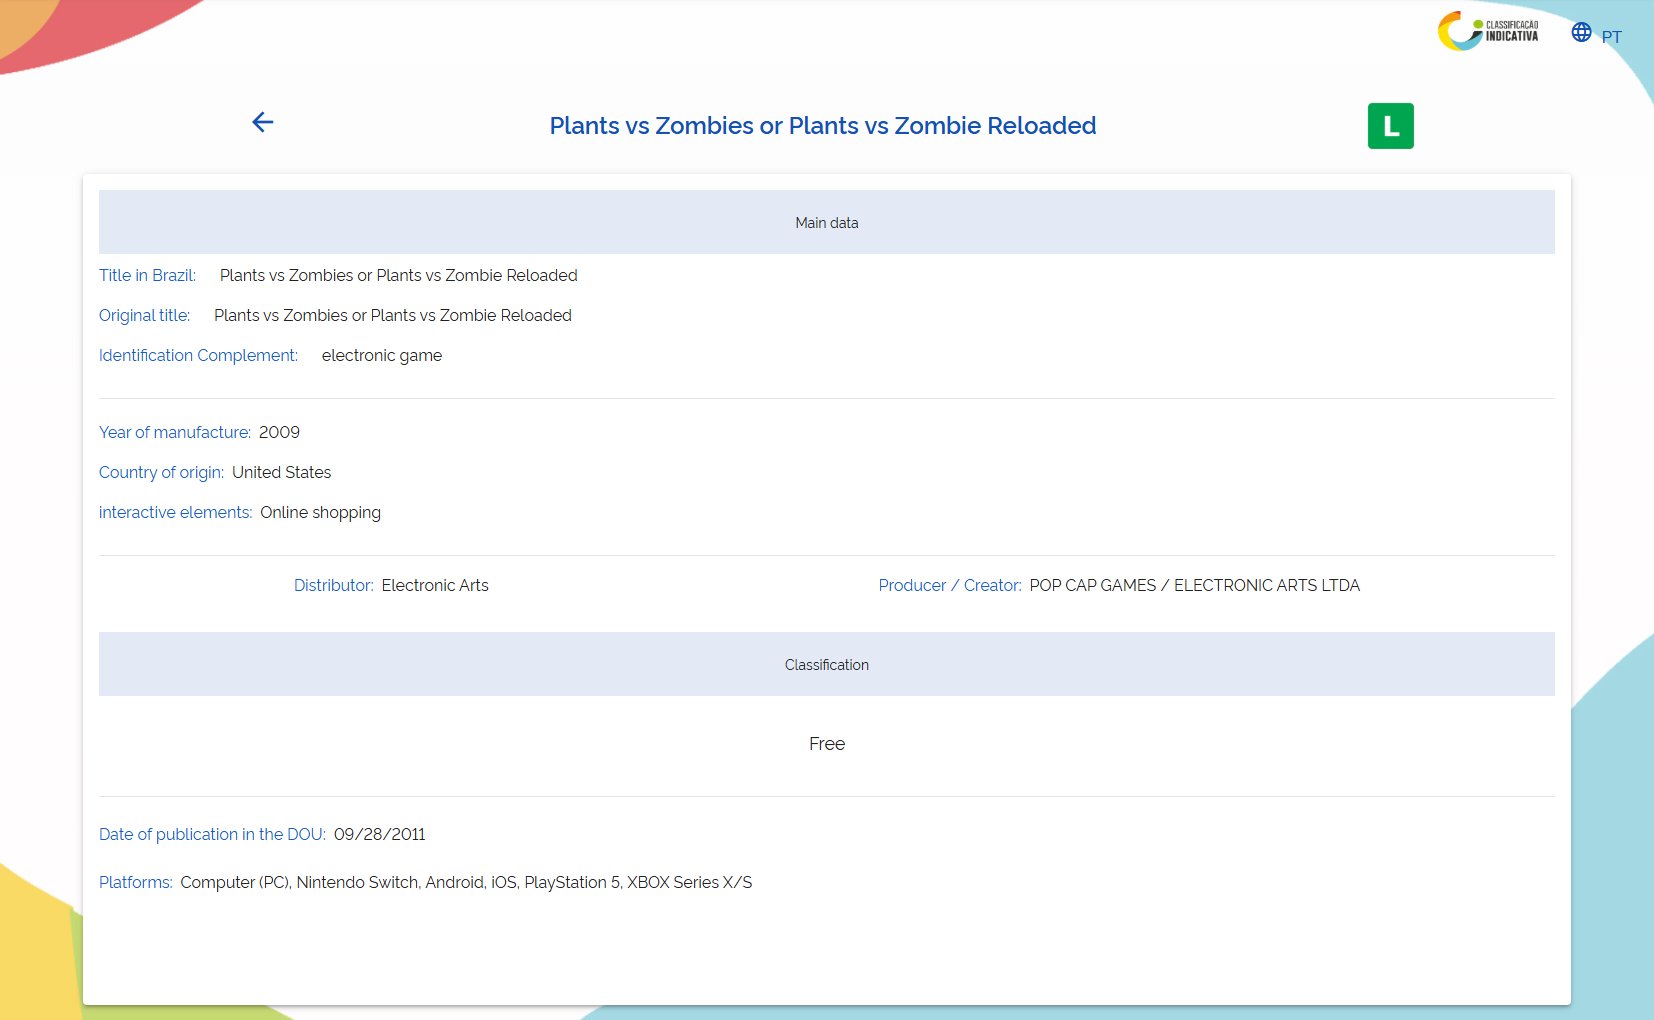
Task: Click the Title in Brazil label
Action: 147,276
